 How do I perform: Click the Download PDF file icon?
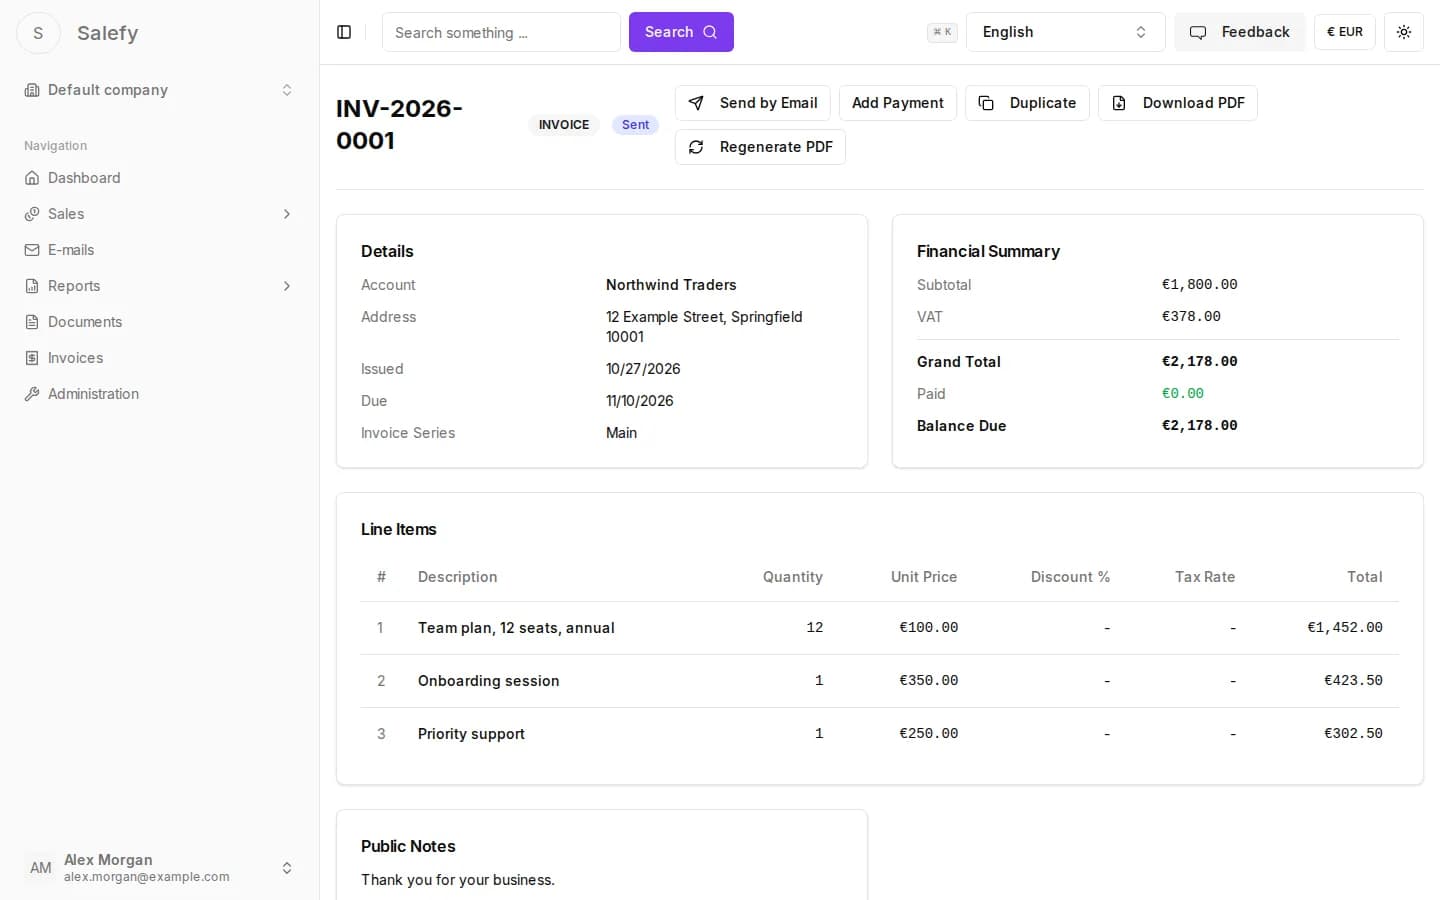pos(1119,103)
